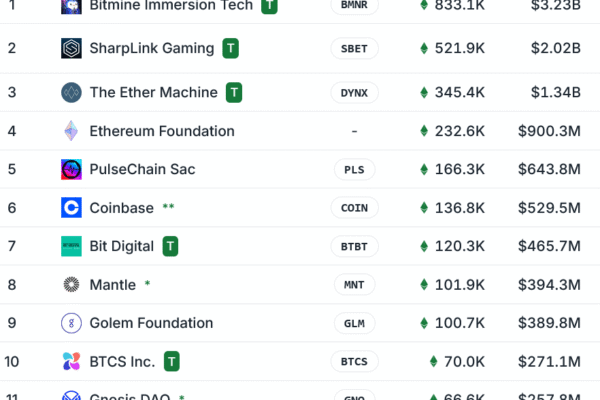Click the Golem Foundation logo icon
The image size is (600, 400).
[72, 323]
